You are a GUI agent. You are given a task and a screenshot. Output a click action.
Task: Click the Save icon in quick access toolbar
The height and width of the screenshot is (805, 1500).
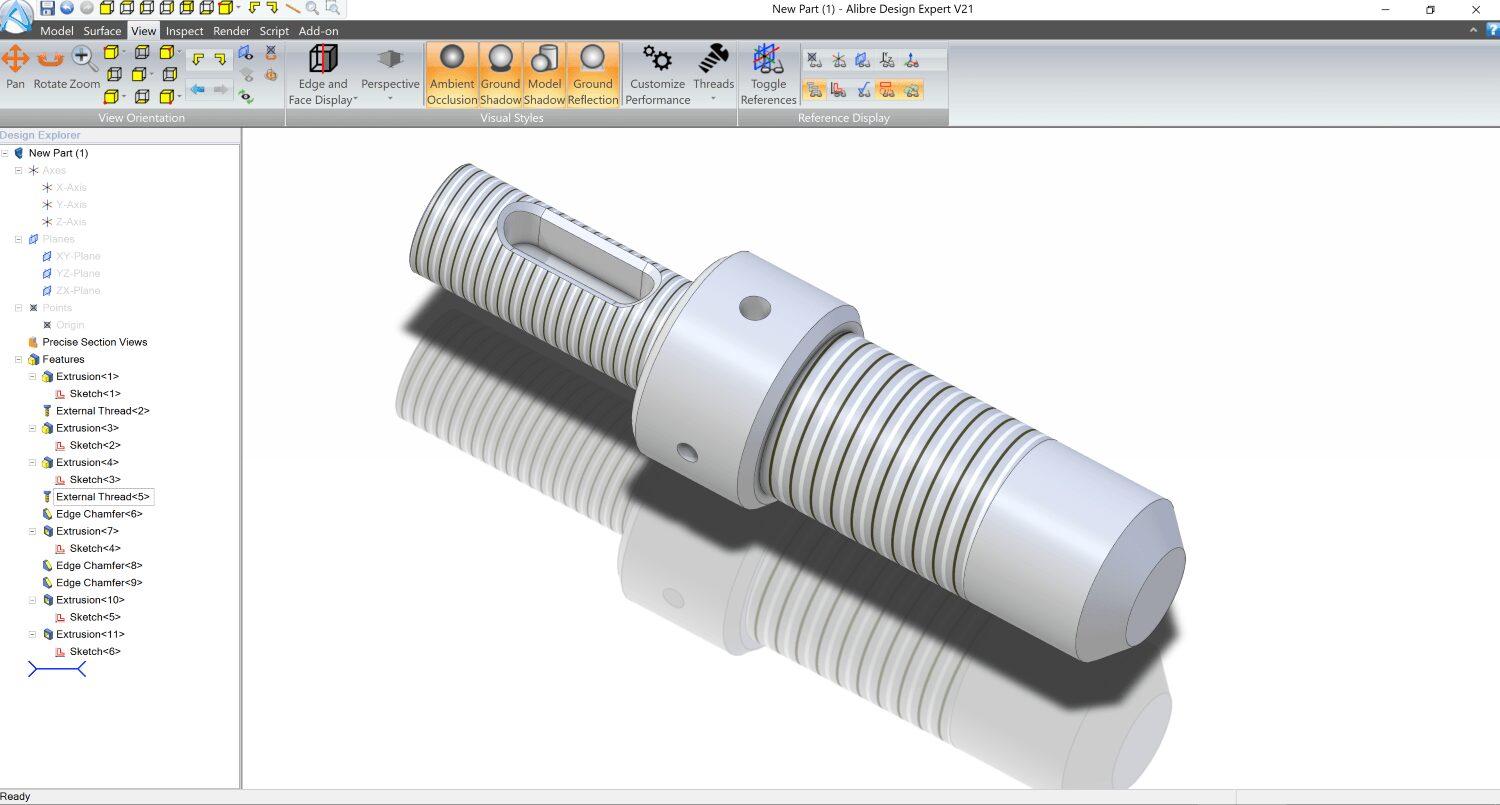(47, 8)
